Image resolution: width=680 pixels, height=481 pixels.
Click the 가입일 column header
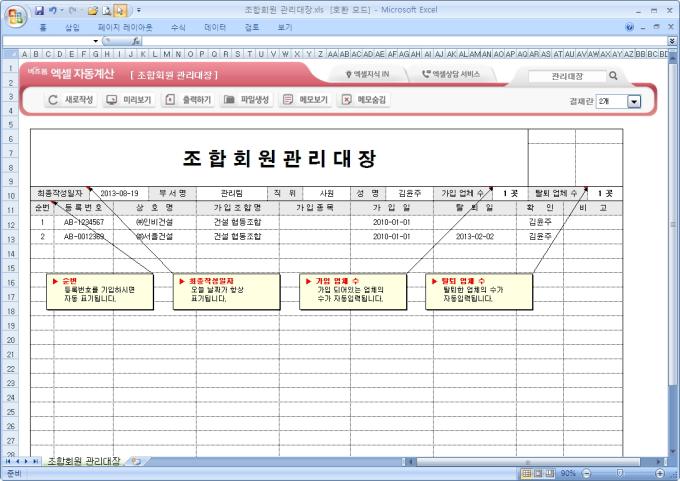(392, 208)
